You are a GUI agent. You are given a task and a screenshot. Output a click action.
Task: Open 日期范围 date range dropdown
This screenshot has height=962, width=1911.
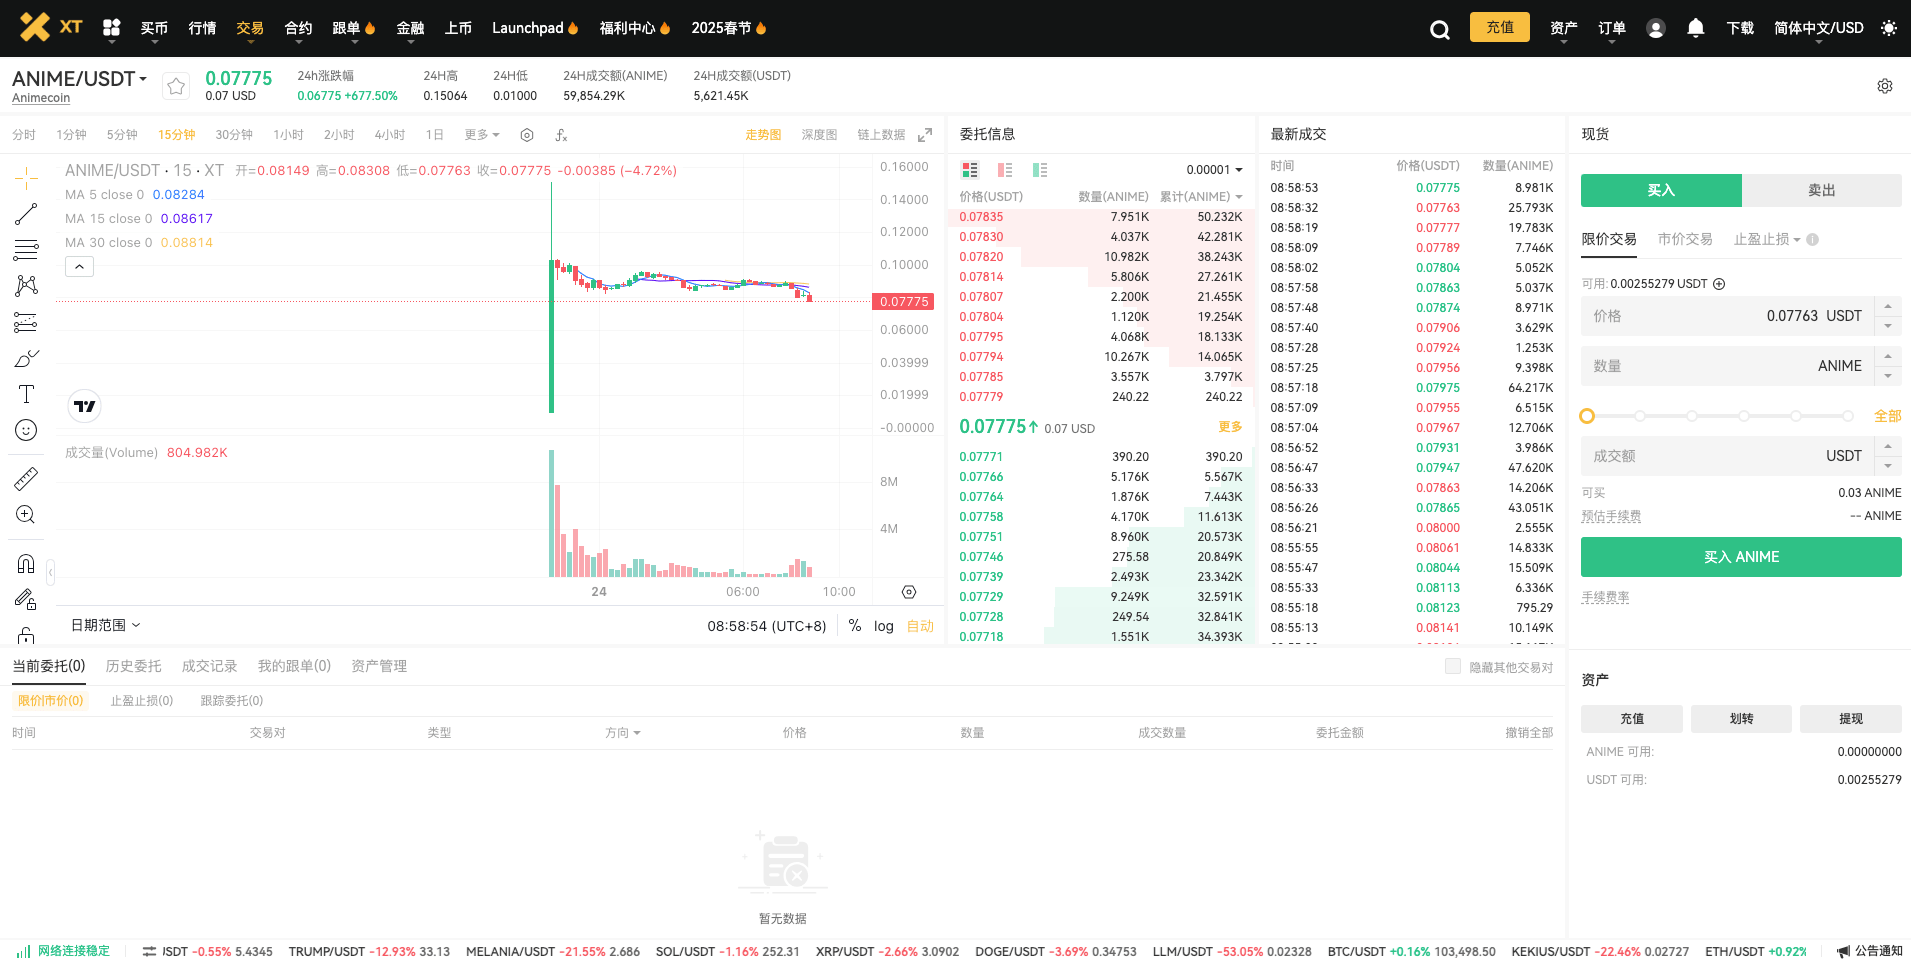106,625
